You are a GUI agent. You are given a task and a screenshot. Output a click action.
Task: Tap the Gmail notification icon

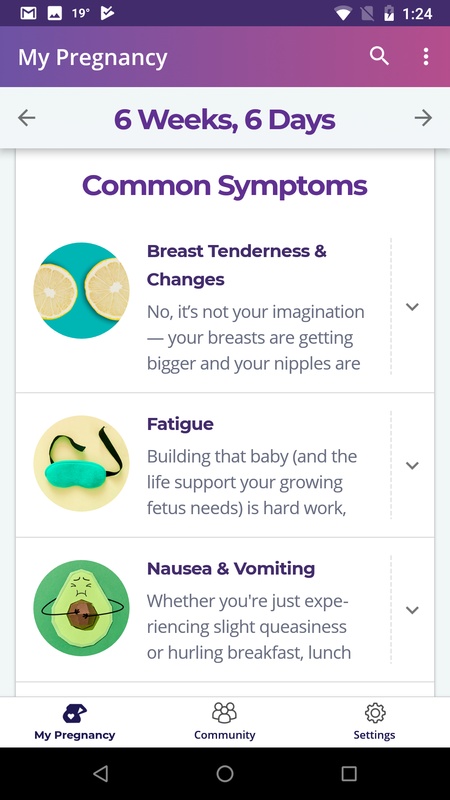tap(29, 13)
